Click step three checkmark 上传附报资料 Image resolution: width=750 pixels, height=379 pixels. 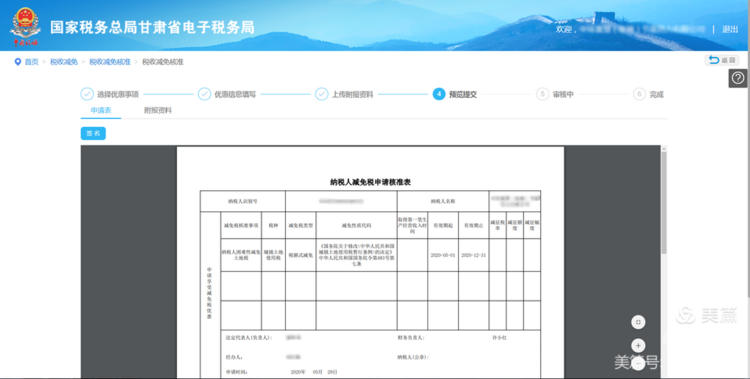pos(321,94)
